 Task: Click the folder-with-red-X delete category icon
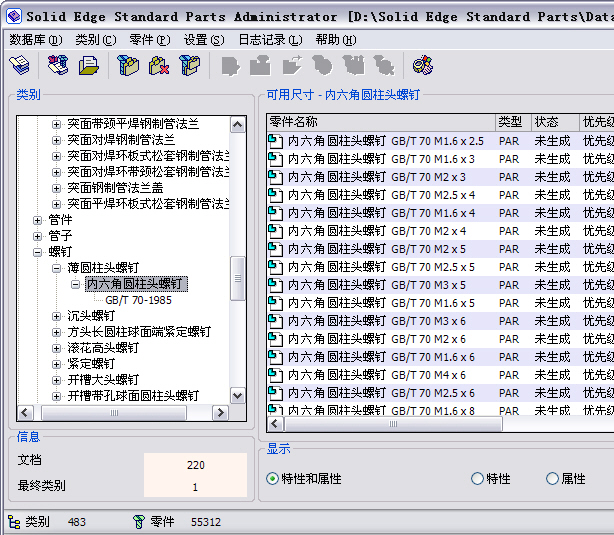159,65
